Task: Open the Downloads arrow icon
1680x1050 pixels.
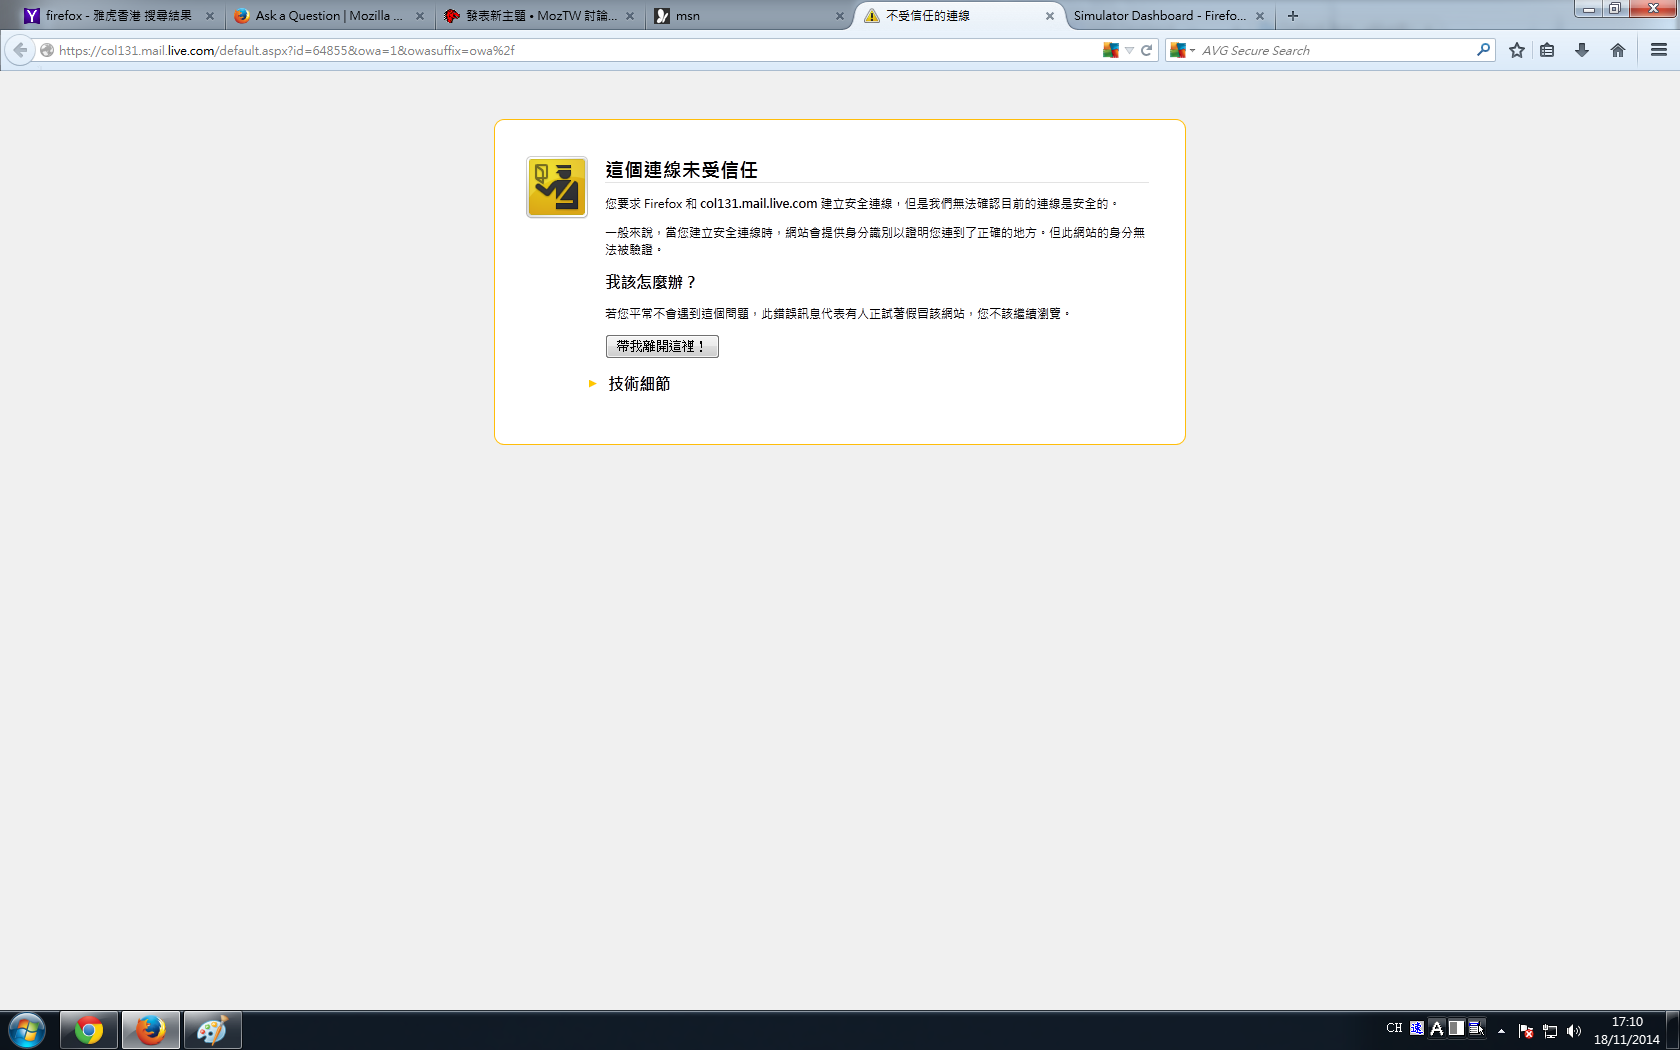Action: click(1582, 50)
